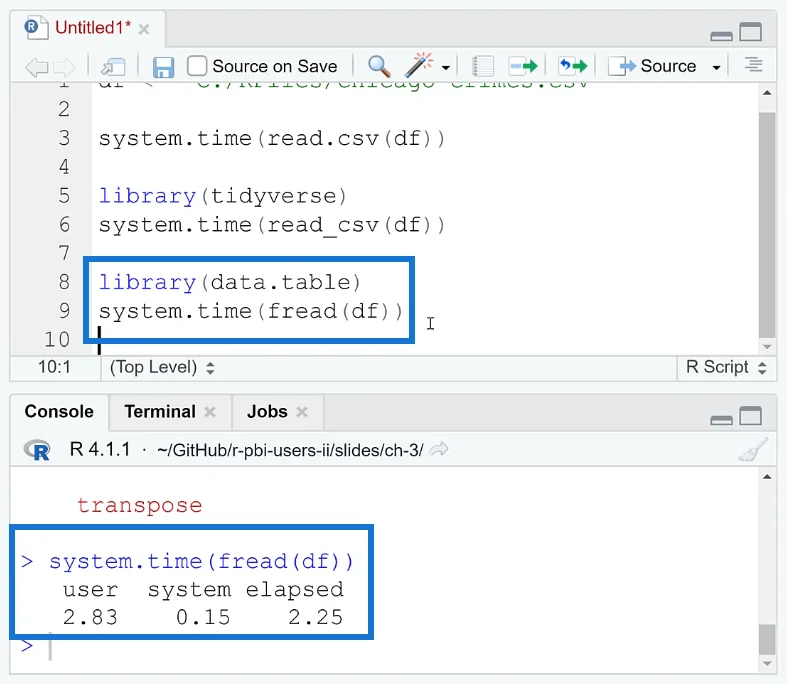Click the Show in new window icon
Image resolution: width=787 pixels, height=684 pixels.
(x=113, y=67)
